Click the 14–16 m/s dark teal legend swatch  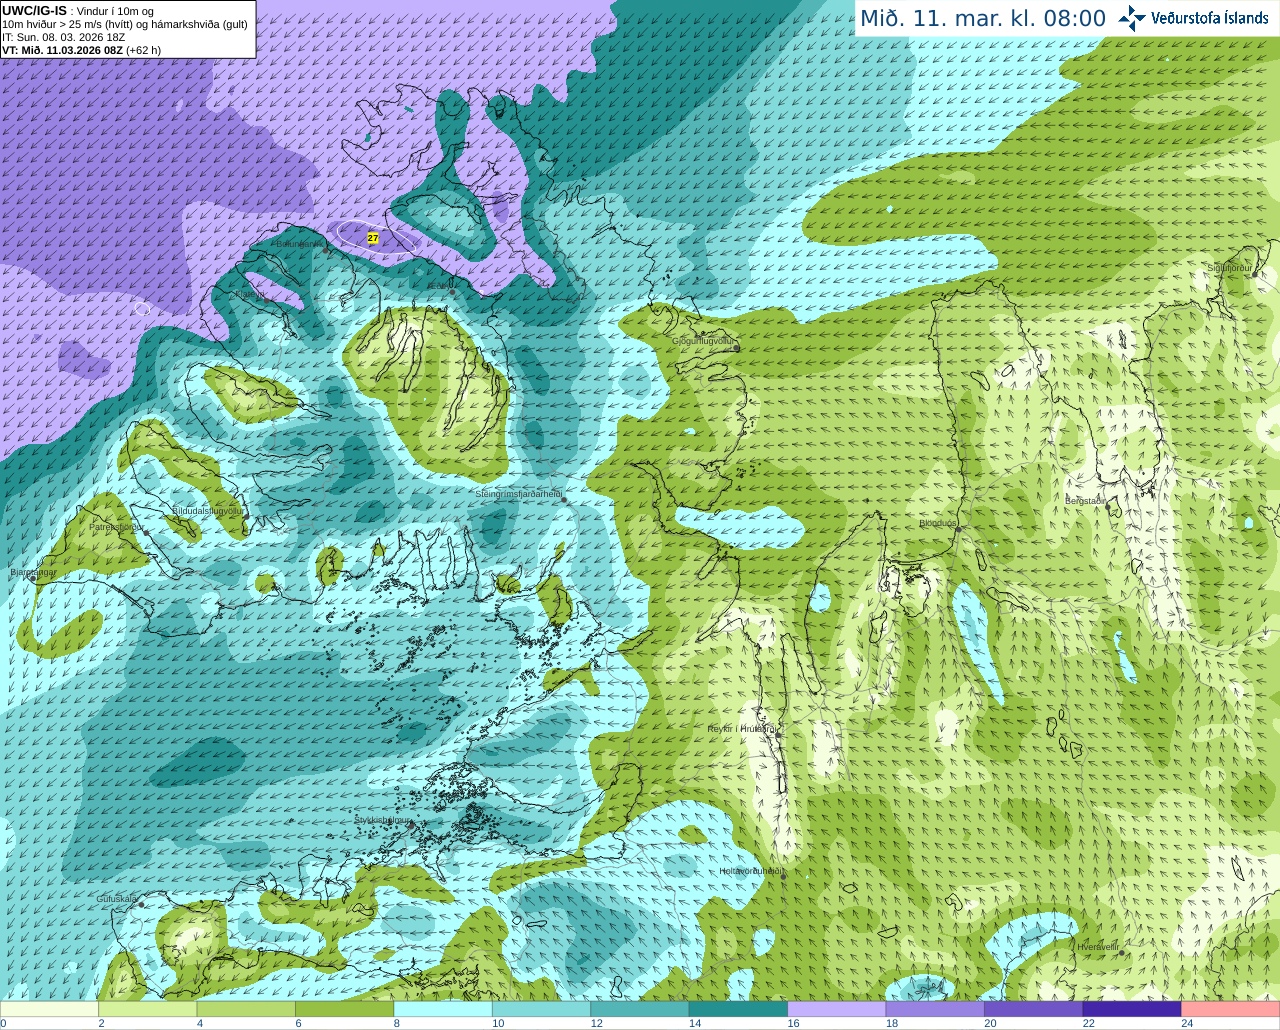coord(738,1008)
